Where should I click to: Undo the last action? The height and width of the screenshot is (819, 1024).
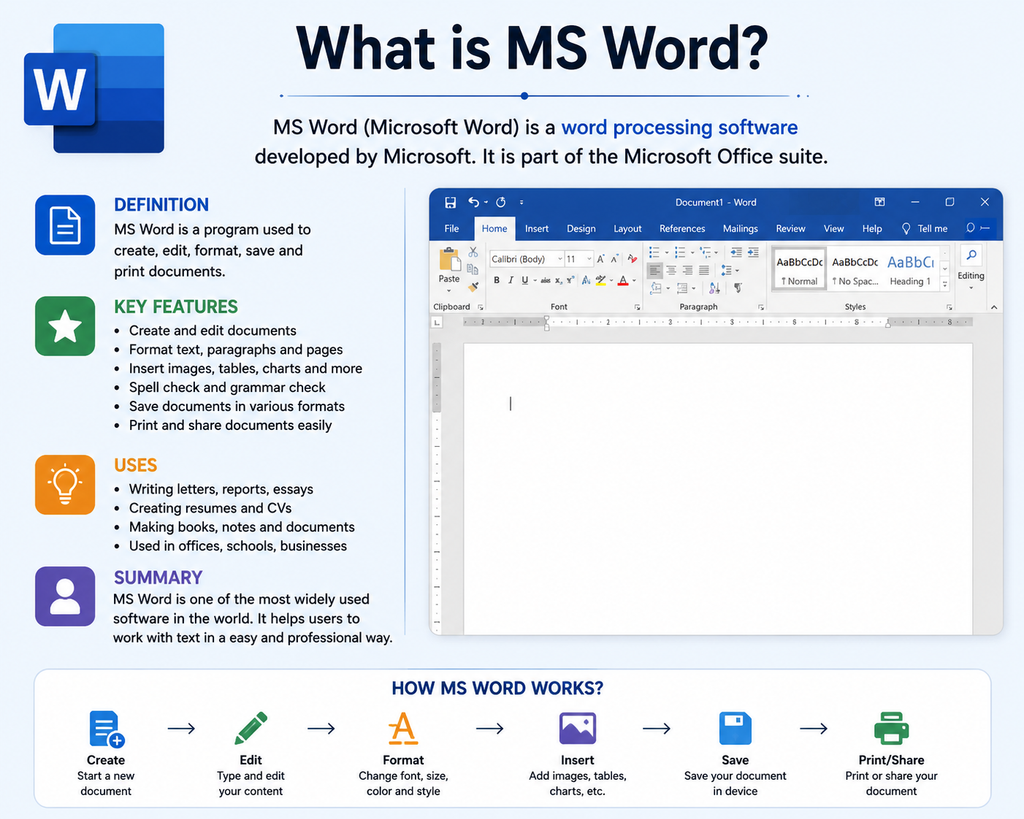473,202
